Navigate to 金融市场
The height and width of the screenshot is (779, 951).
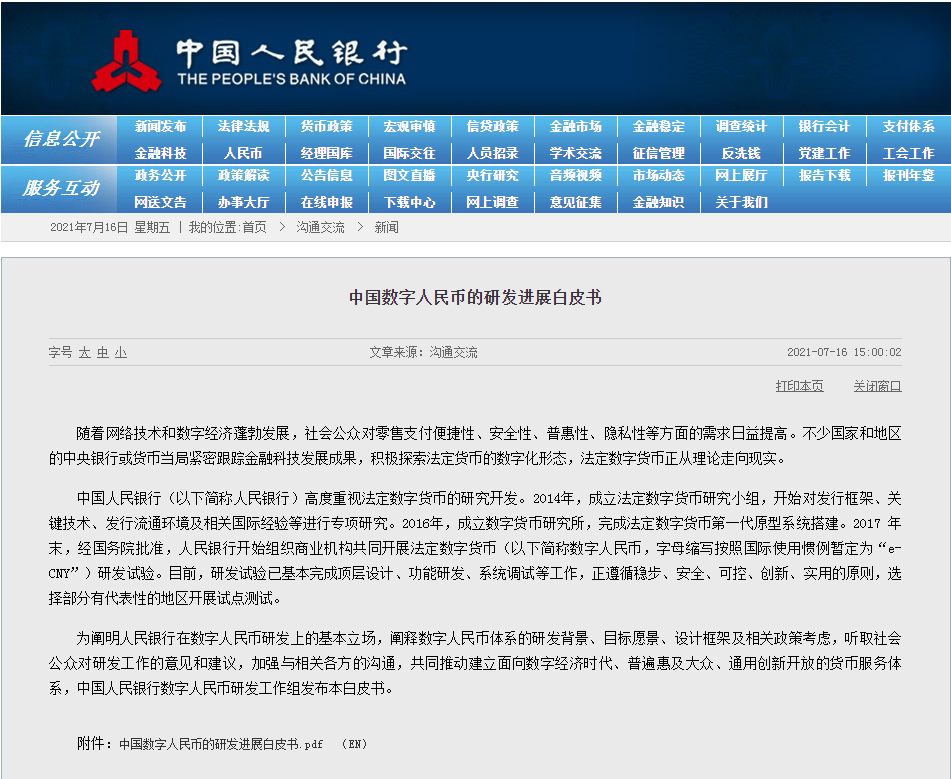(576, 126)
